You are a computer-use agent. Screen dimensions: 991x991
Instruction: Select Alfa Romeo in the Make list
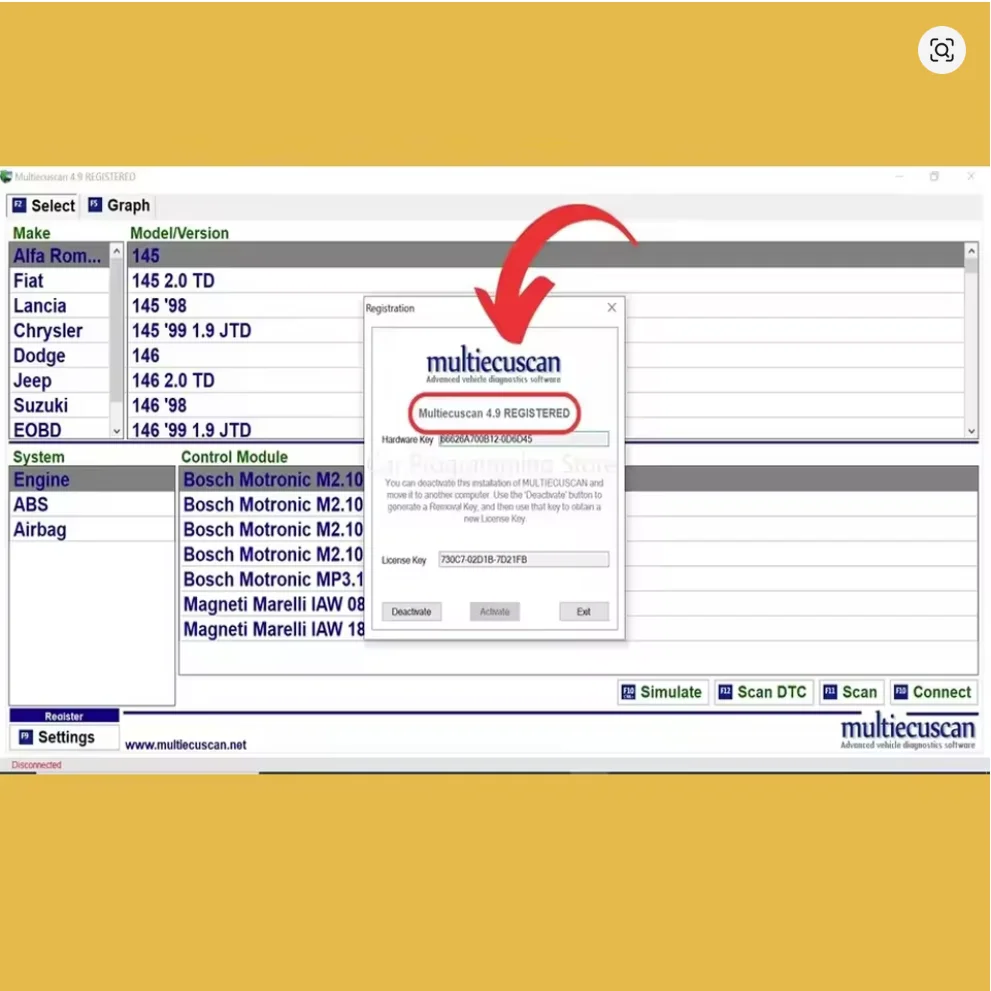click(59, 255)
